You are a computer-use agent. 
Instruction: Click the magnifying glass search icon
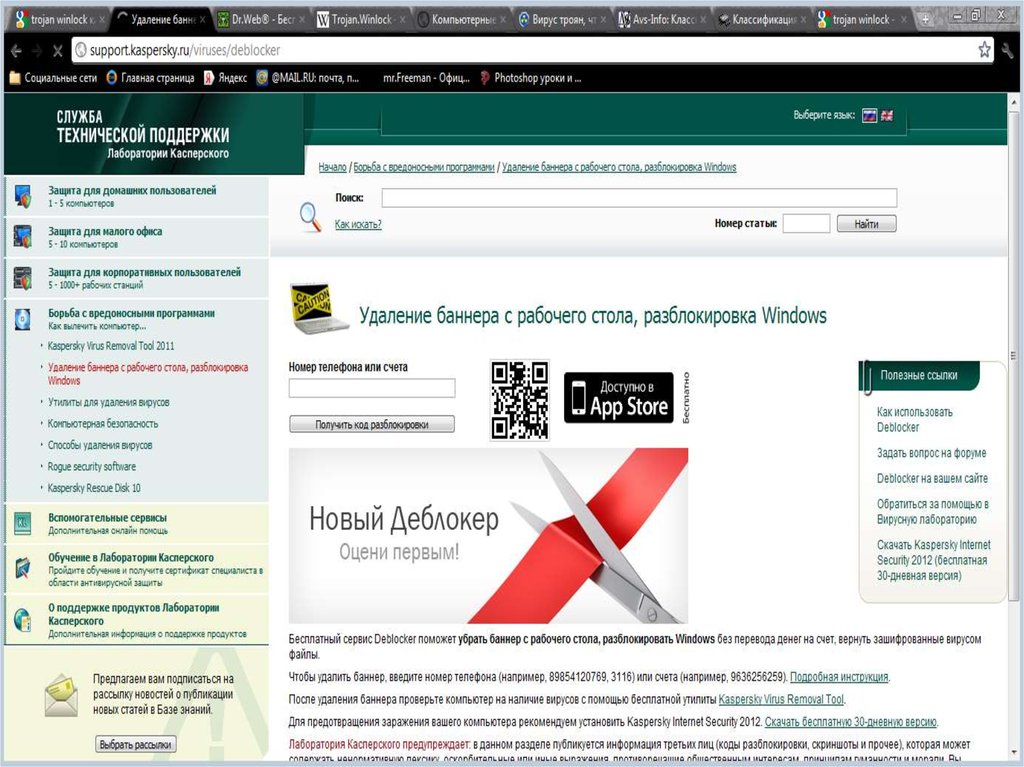click(310, 217)
